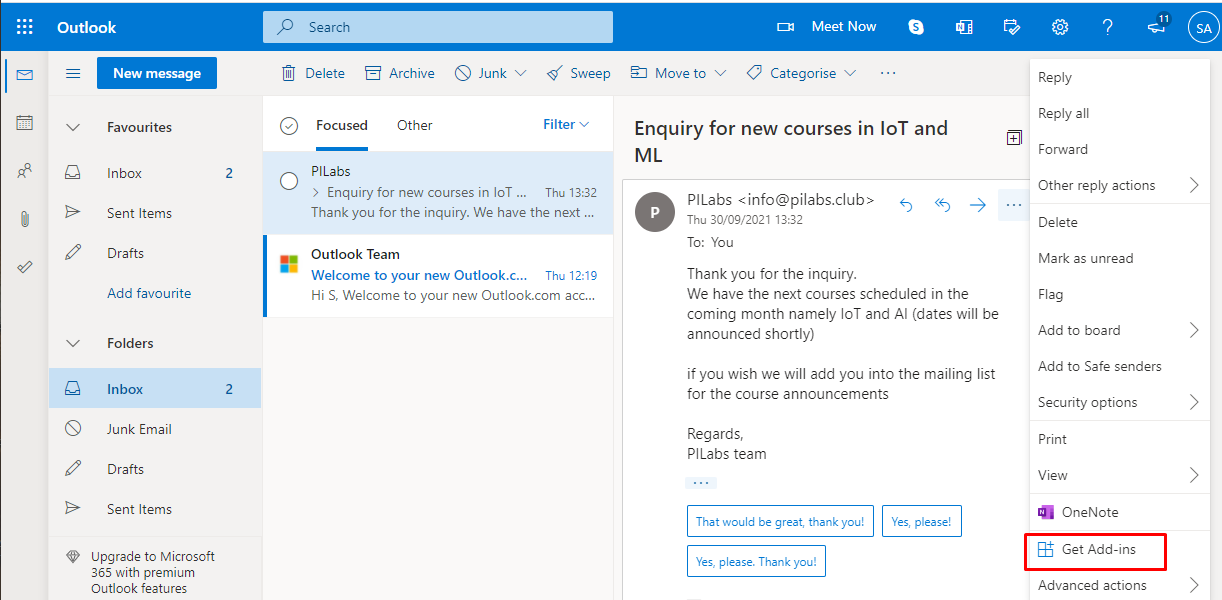1222x600 pixels.
Task: Toggle the hamburger navigation pane button
Action: pyautogui.click(x=73, y=73)
